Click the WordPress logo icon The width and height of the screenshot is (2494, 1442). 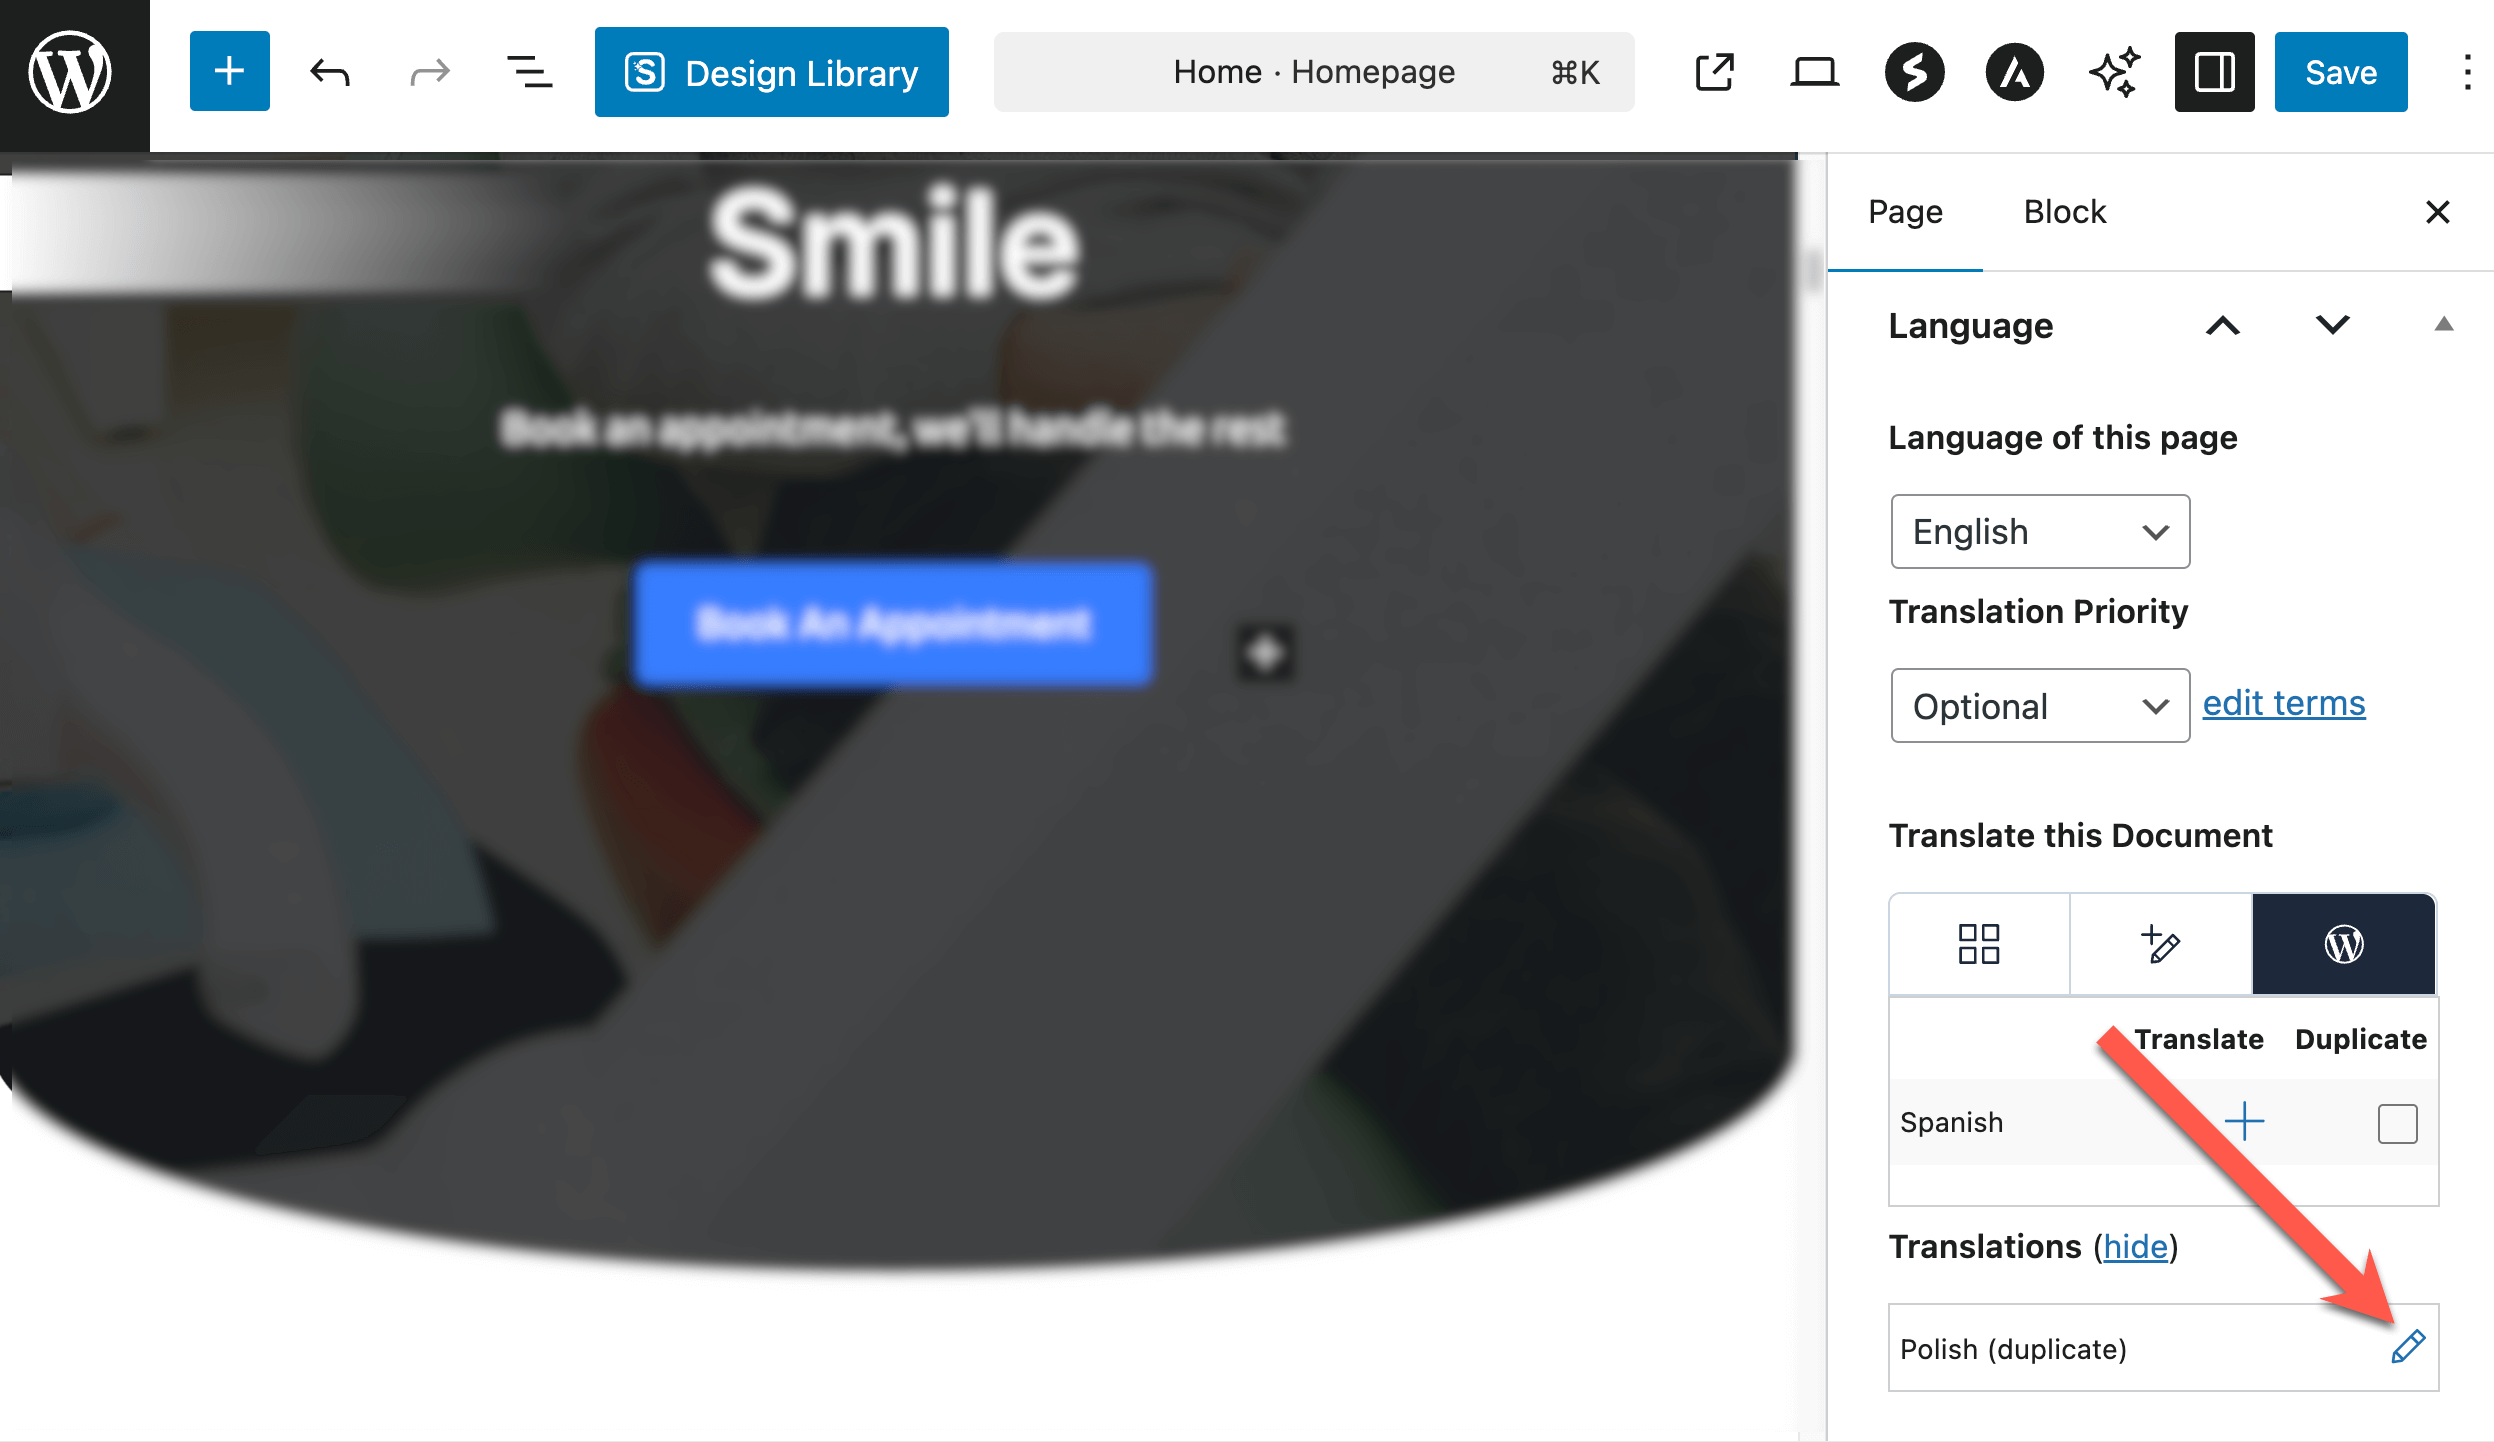coord(70,72)
